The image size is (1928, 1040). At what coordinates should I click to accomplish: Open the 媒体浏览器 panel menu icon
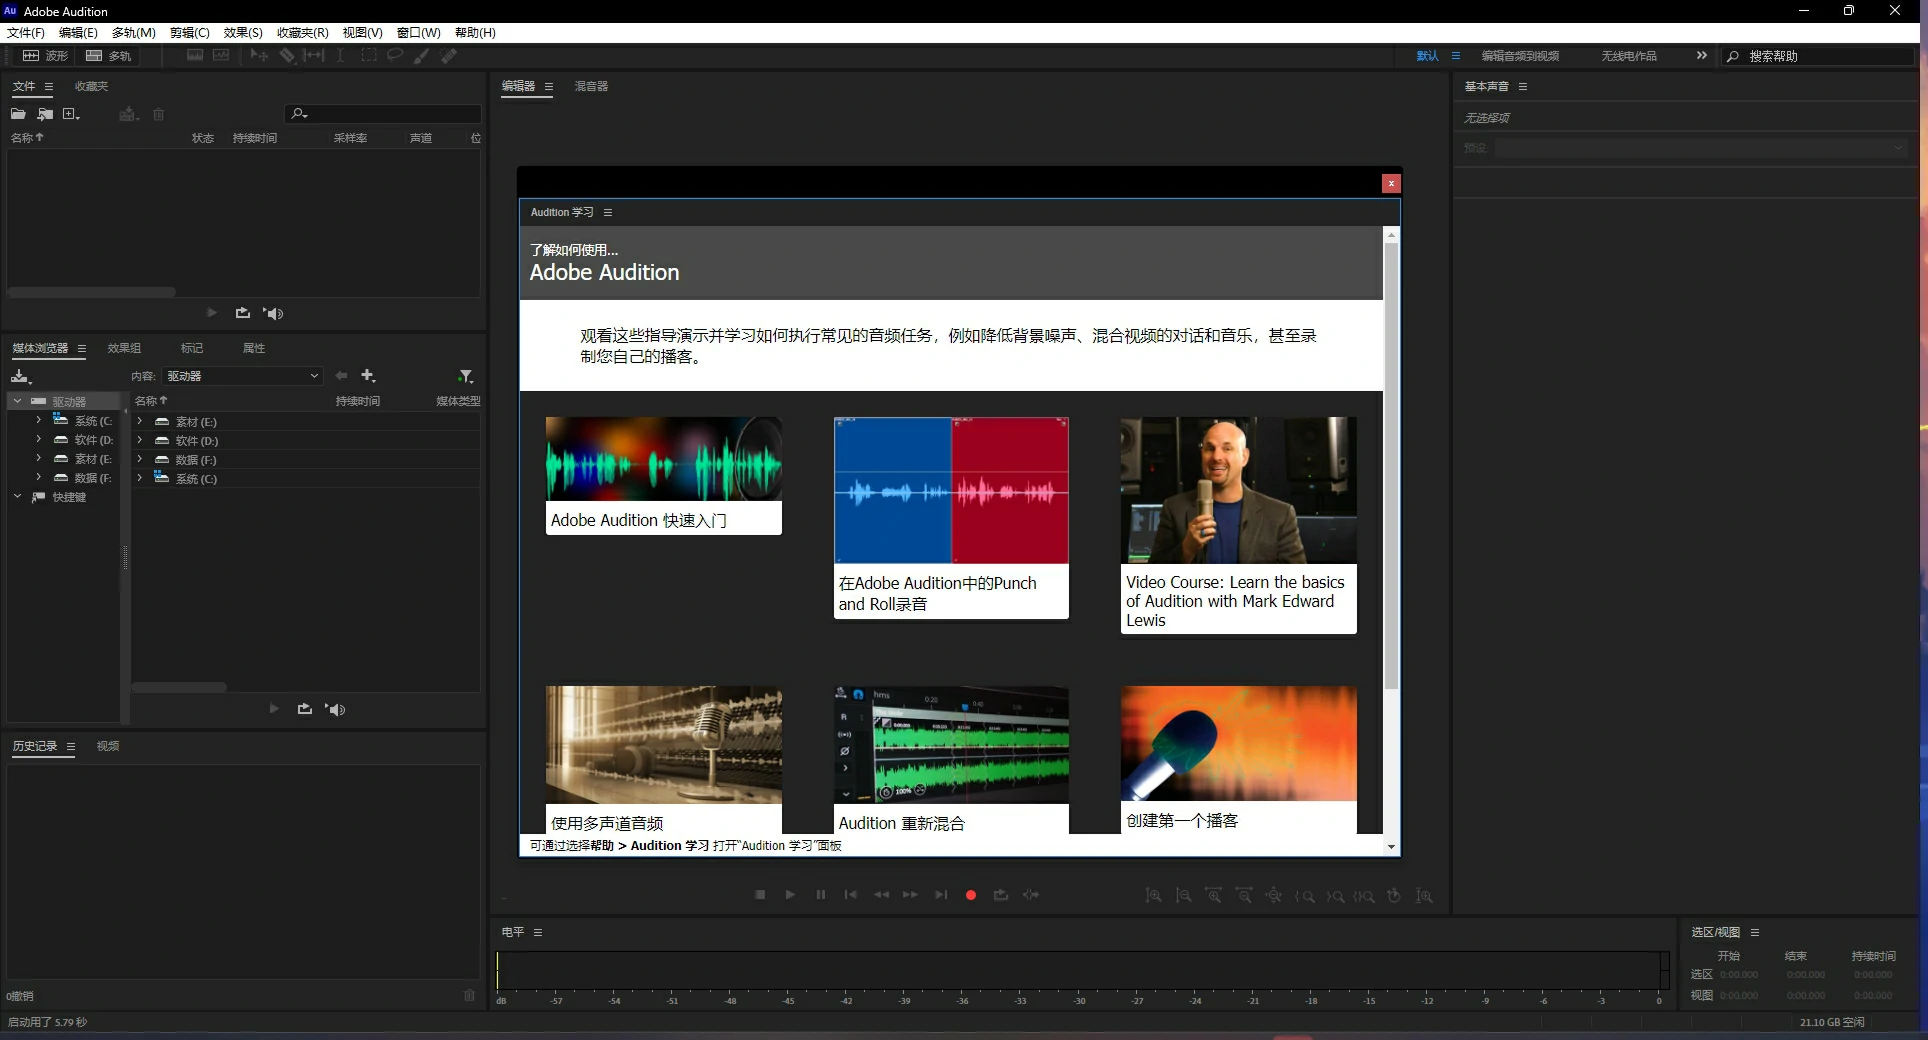click(x=82, y=348)
